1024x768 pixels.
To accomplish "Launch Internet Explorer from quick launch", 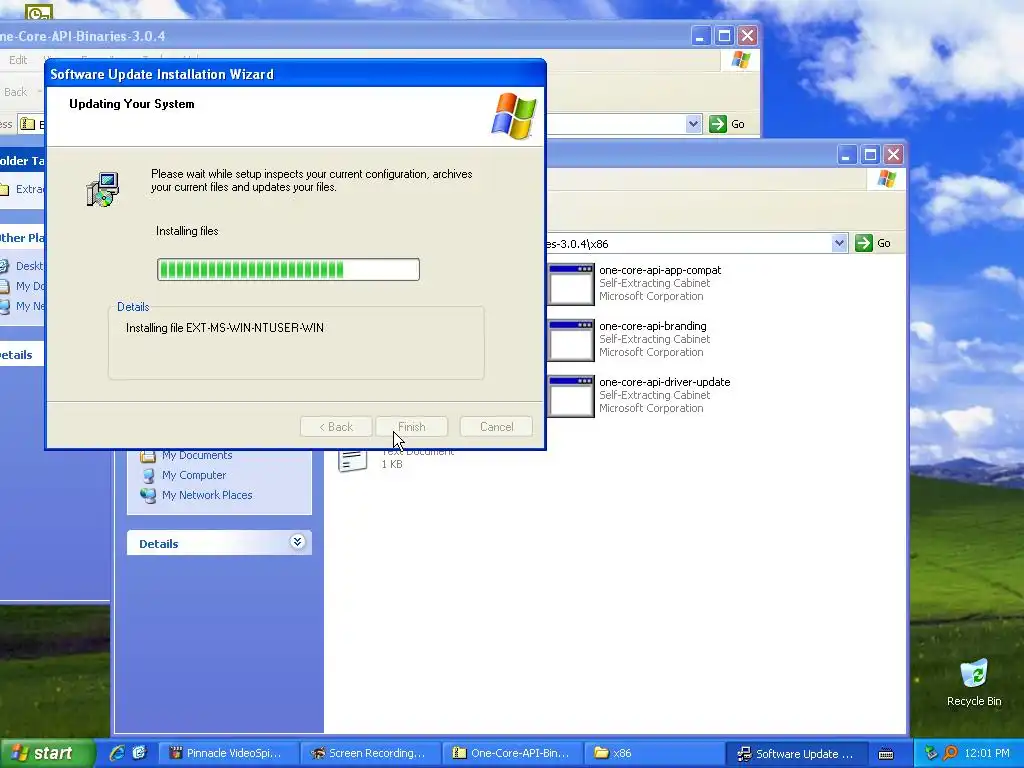I will pos(118,753).
